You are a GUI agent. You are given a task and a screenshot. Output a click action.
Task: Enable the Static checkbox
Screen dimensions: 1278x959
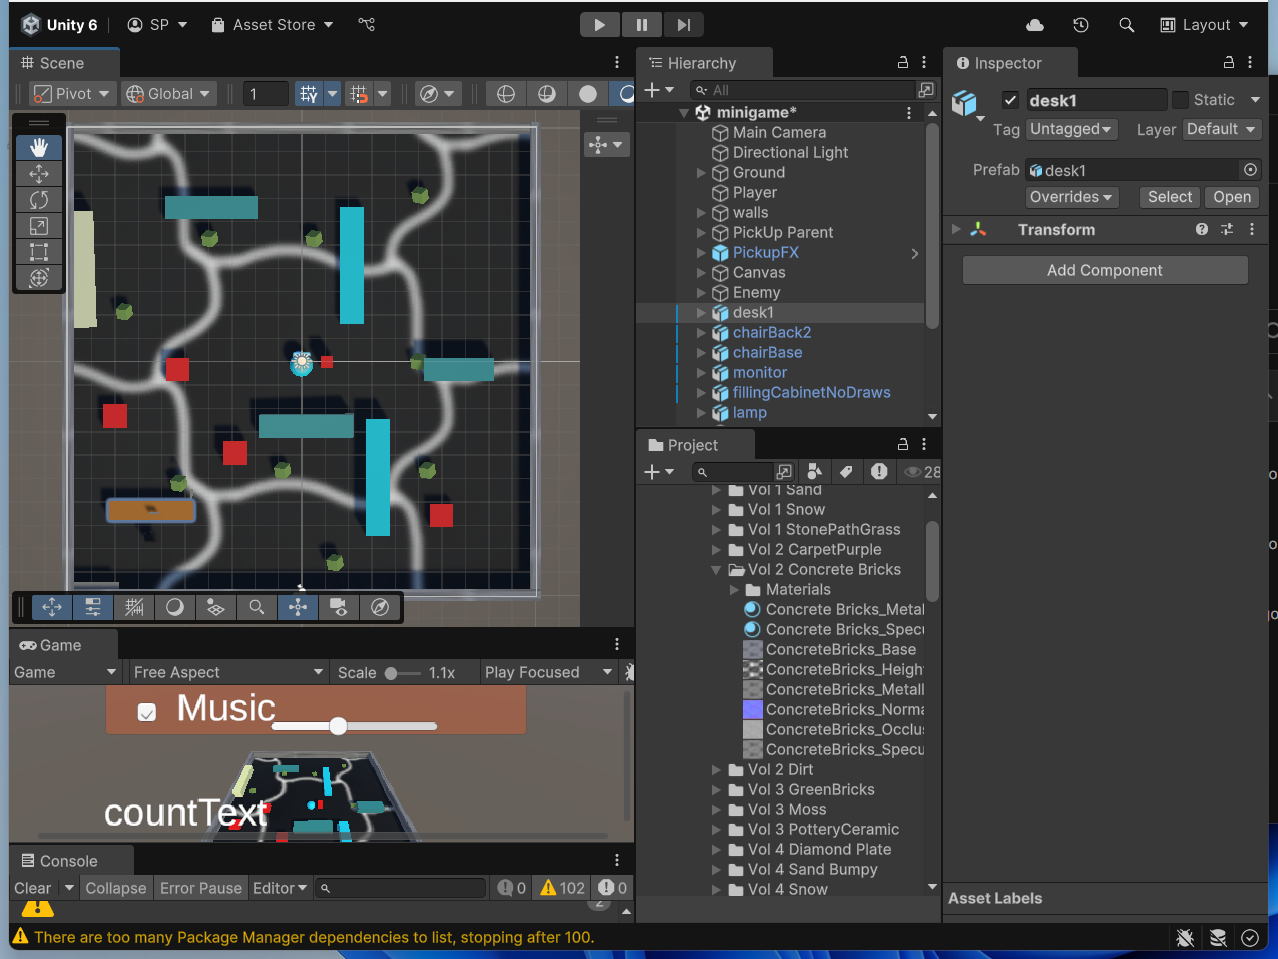(x=1181, y=100)
